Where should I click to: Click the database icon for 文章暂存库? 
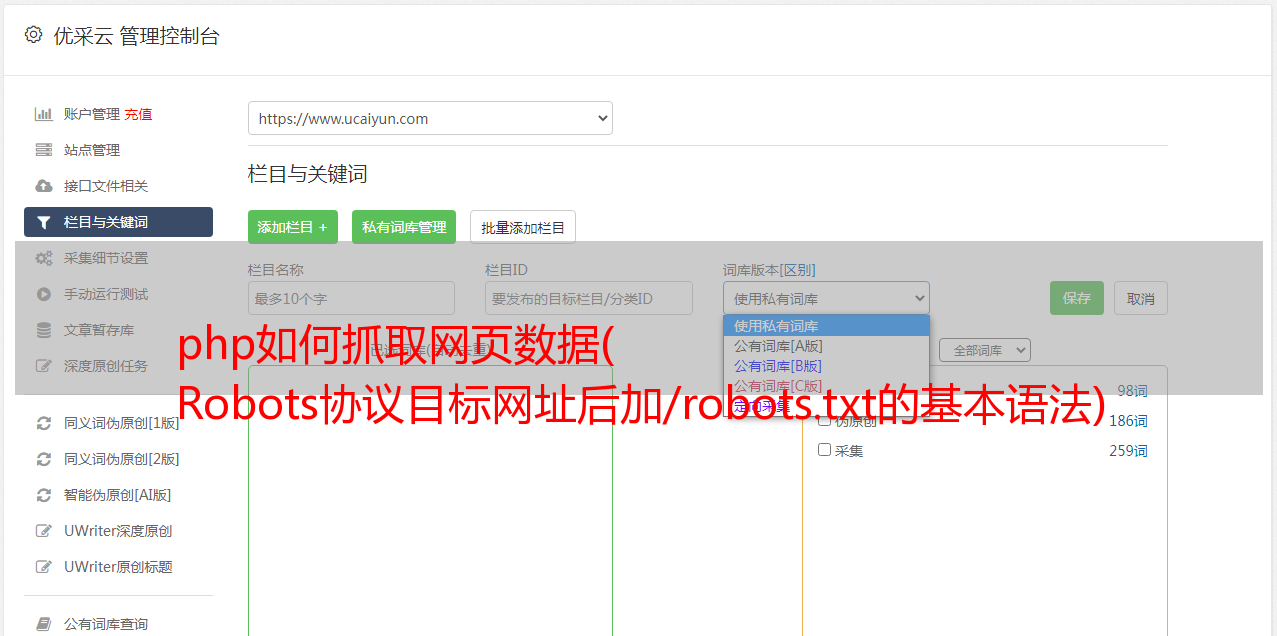click(44, 330)
